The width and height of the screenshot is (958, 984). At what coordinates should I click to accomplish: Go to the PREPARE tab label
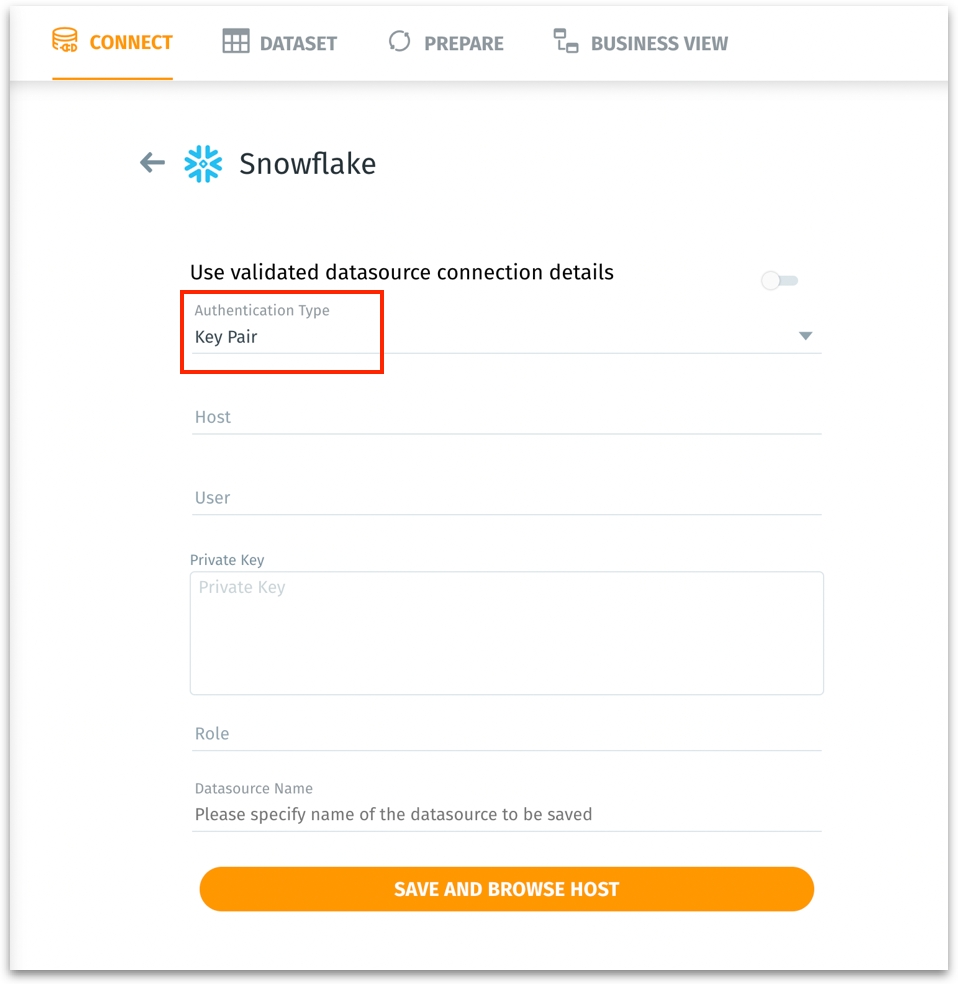point(463,43)
